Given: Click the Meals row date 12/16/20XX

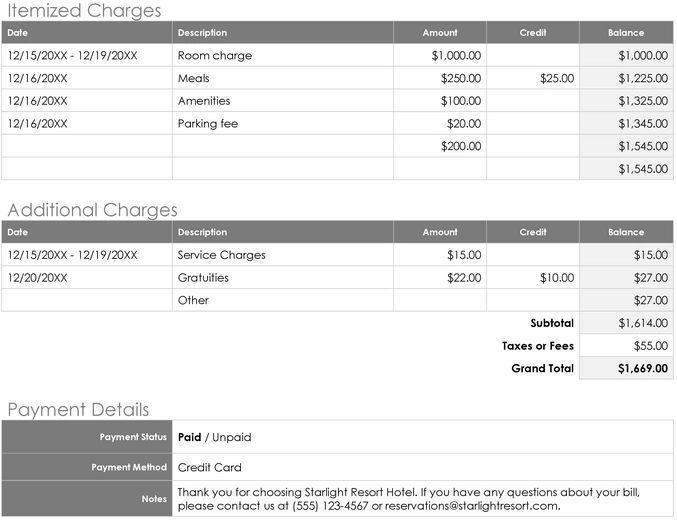Looking at the screenshot, I should click(x=38, y=78).
